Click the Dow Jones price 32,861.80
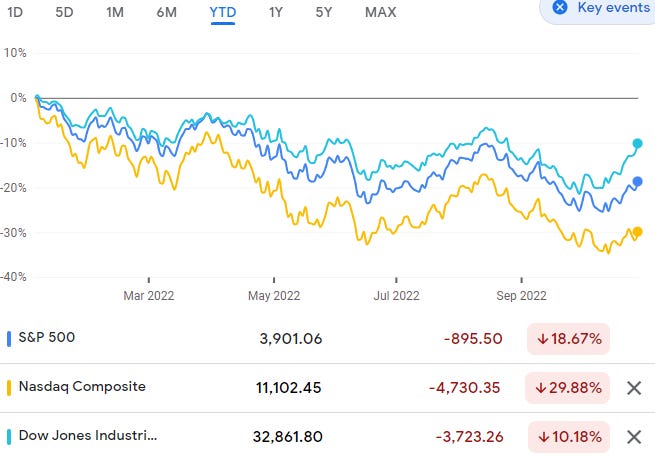 pyautogui.click(x=288, y=437)
